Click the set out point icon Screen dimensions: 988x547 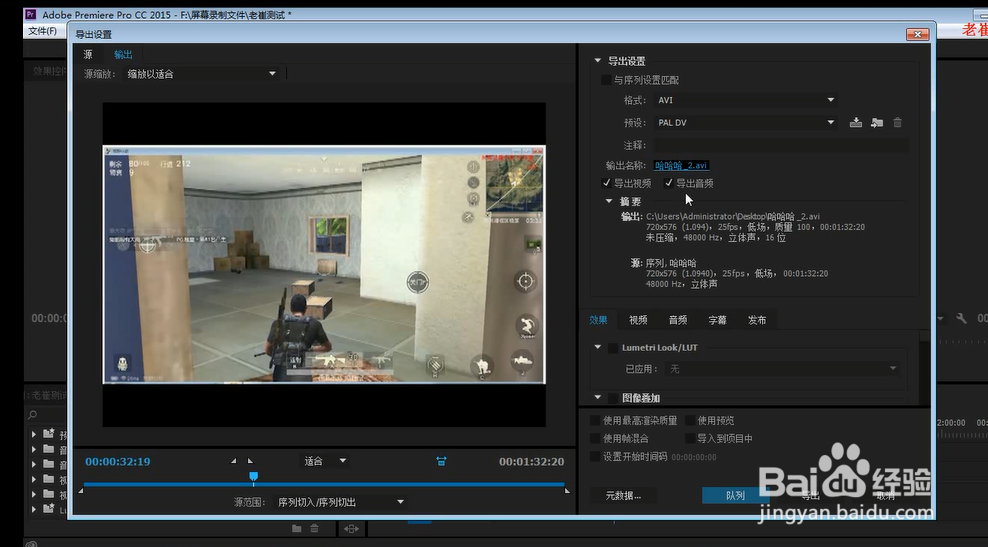coord(250,461)
